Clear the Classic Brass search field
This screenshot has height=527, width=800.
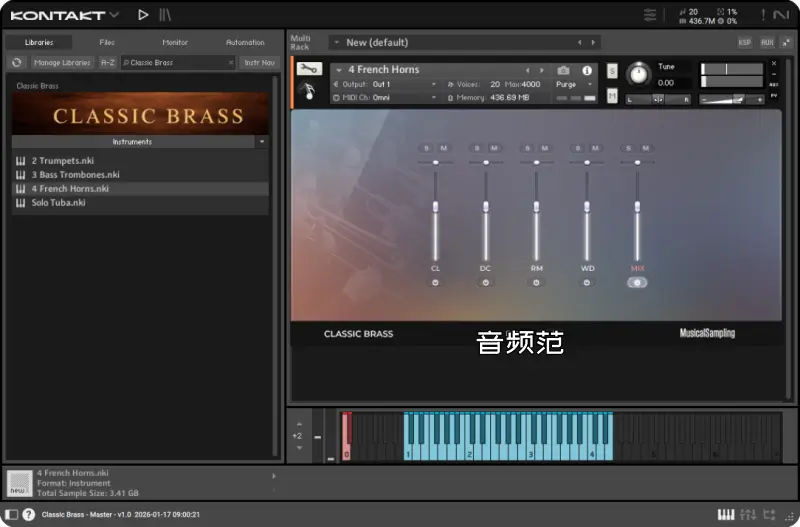[231, 62]
